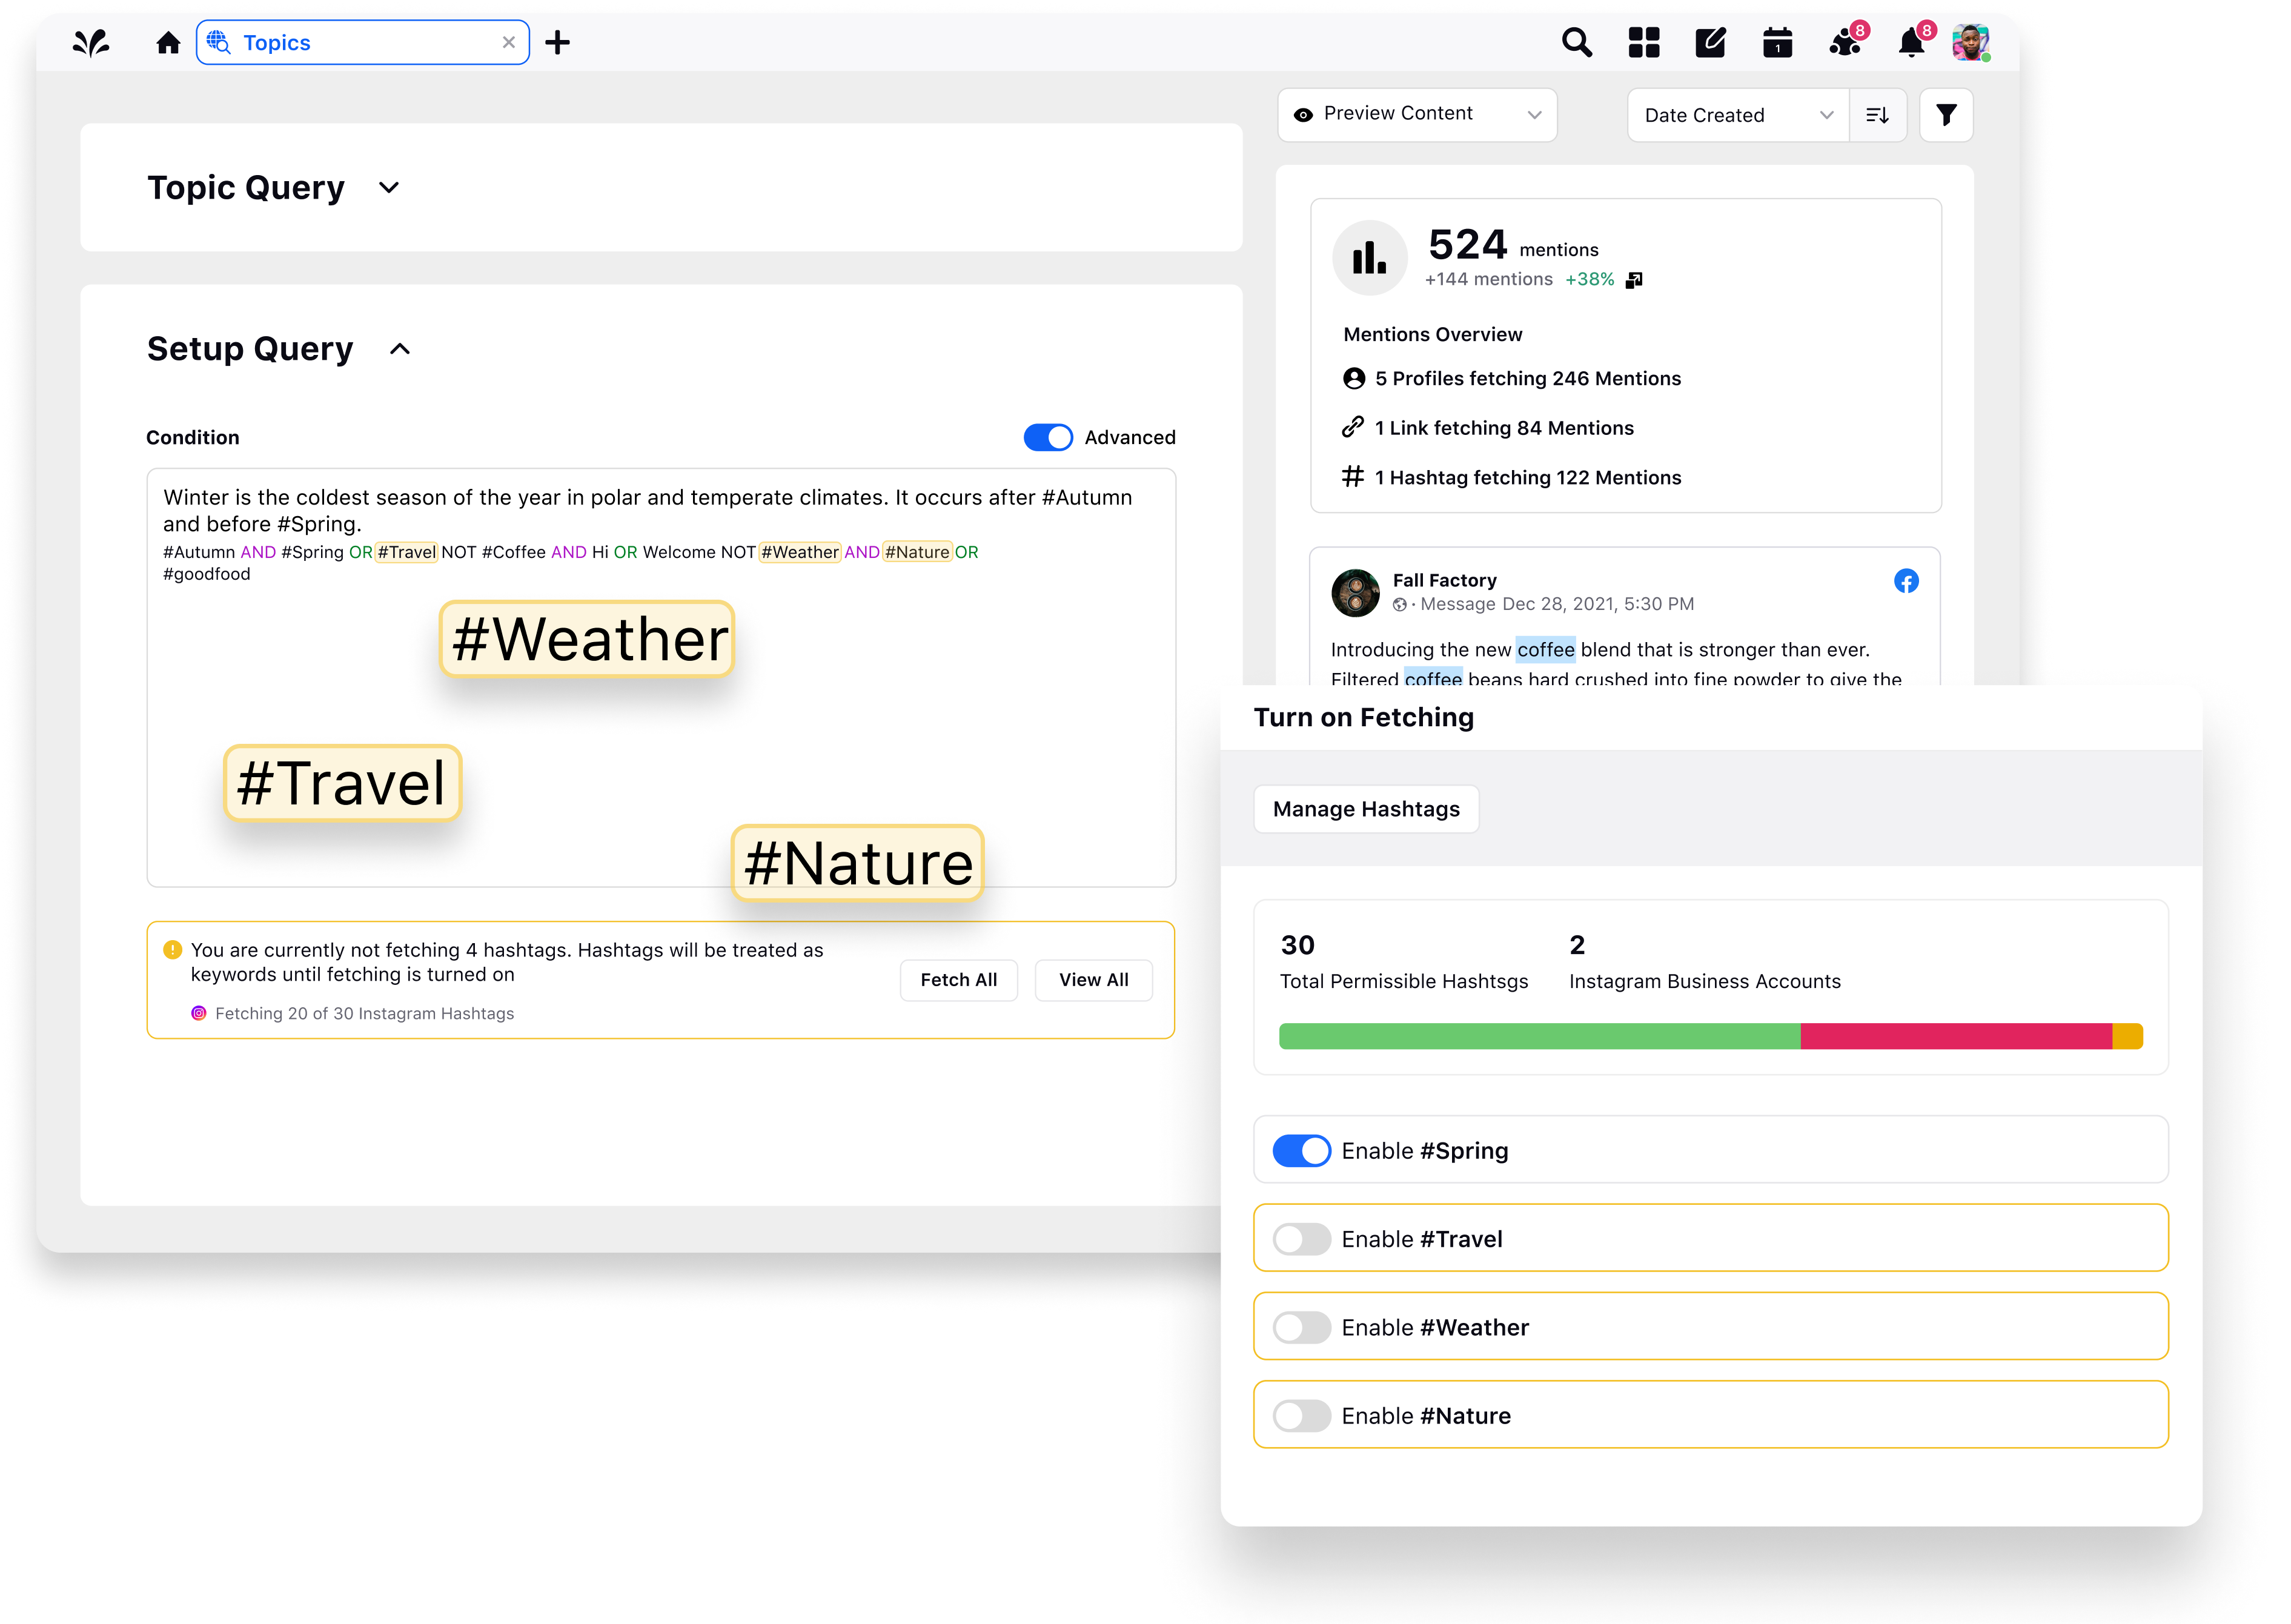
Task: Open the Preview Content dropdown
Action: pyautogui.click(x=1416, y=115)
